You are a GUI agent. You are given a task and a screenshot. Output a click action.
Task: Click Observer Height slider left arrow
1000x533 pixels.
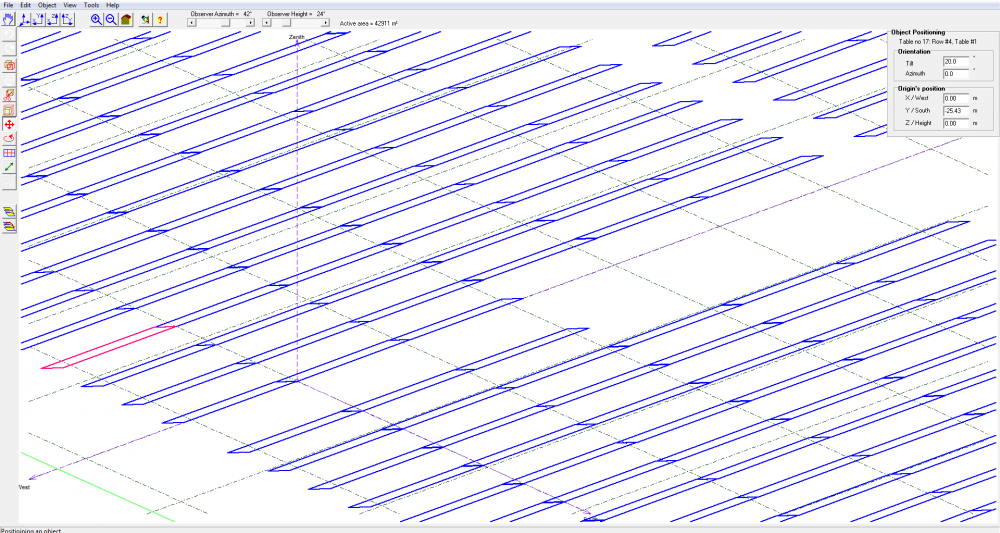(268, 23)
